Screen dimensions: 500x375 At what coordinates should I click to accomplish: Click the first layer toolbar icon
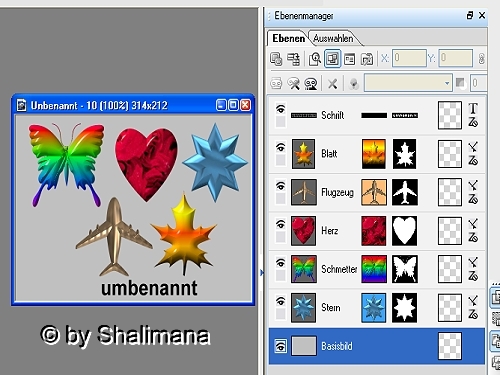(x=276, y=59)
